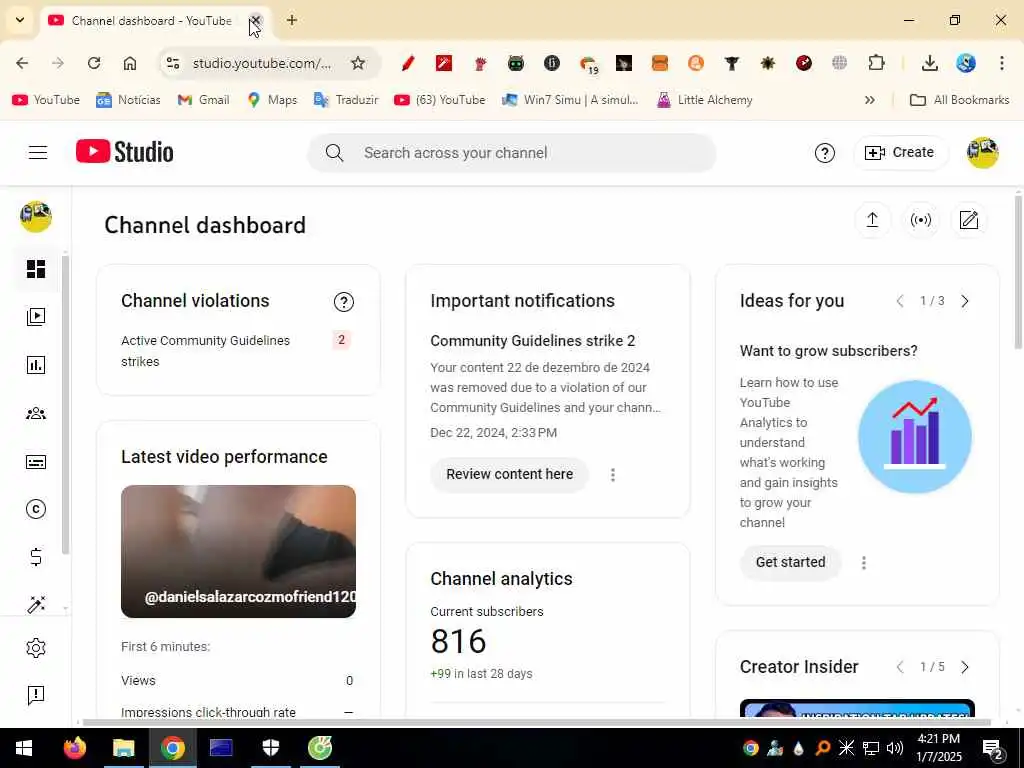
Task: Click the studio.youtube.com address bar
Action: [262, 63]
